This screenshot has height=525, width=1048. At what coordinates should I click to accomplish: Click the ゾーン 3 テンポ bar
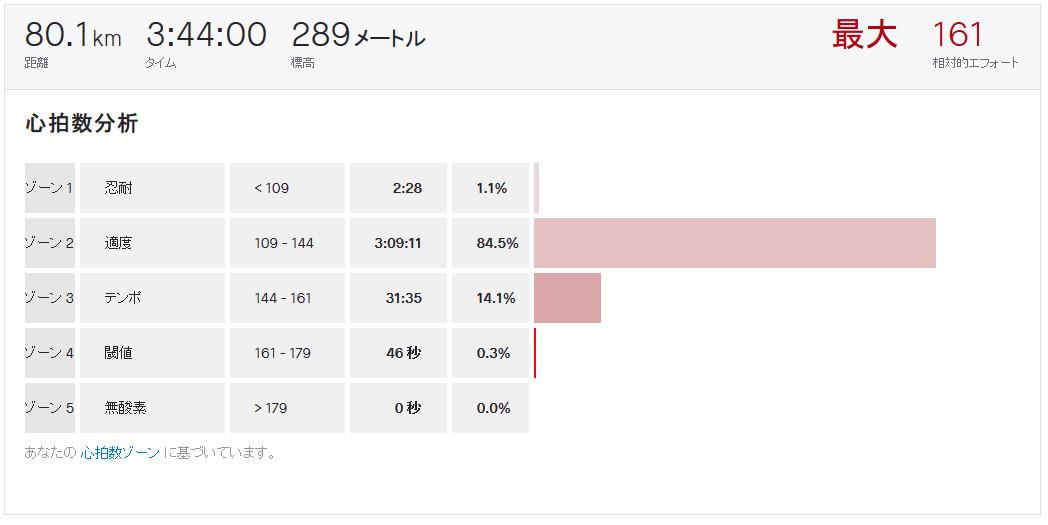coord(567,298)
